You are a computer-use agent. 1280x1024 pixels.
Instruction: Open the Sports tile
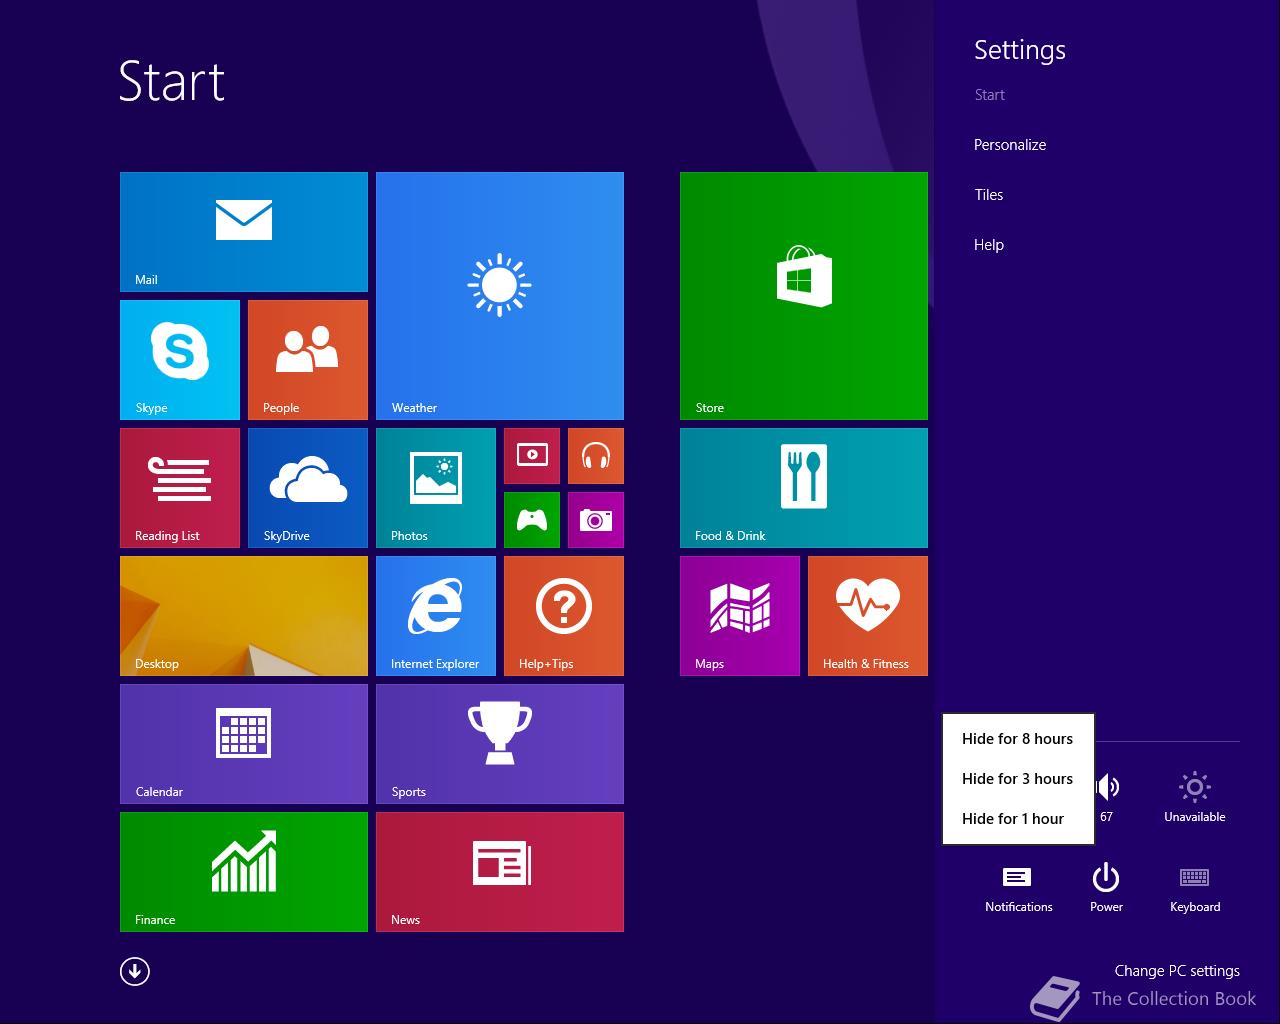click(x=500, y=744)
